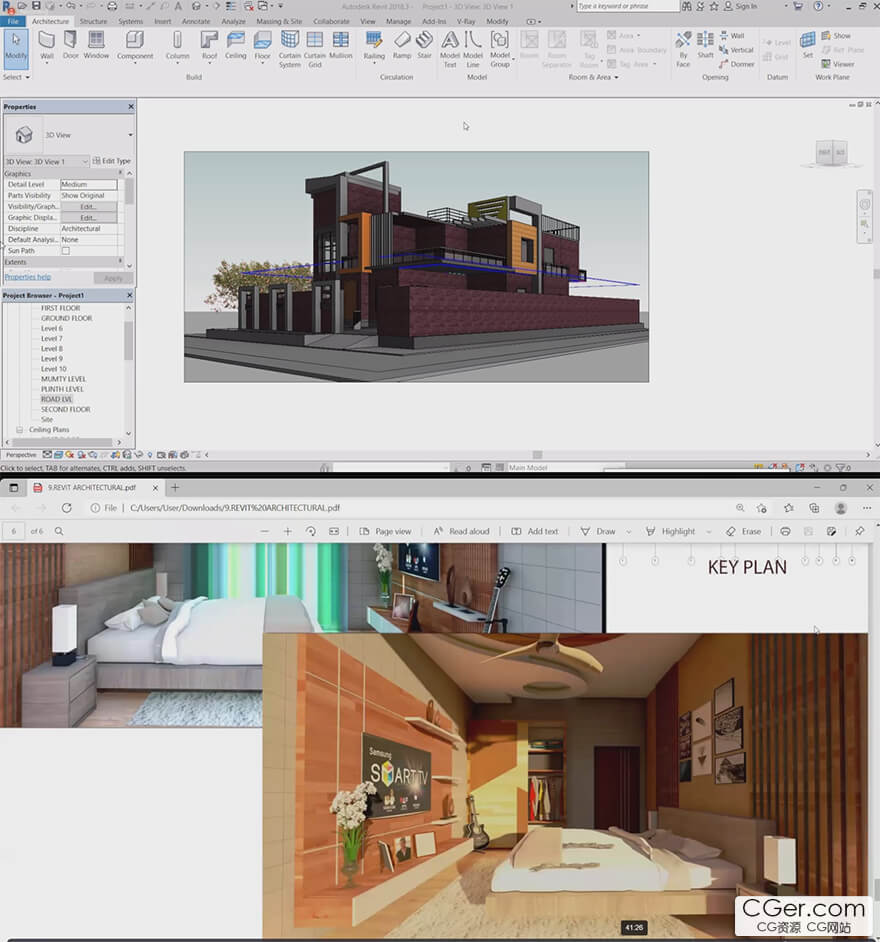The width and height of the screenshot is (880, 942).
Task: Choose the Component tool
Action: (135, 46)
